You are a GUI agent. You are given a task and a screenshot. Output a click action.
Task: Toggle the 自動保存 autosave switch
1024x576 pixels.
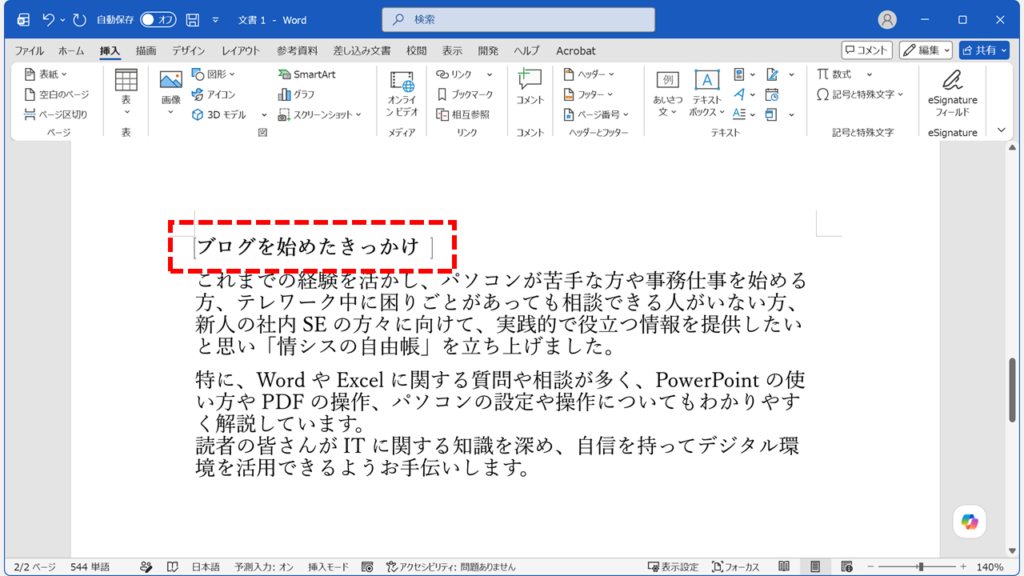[158, 20]
